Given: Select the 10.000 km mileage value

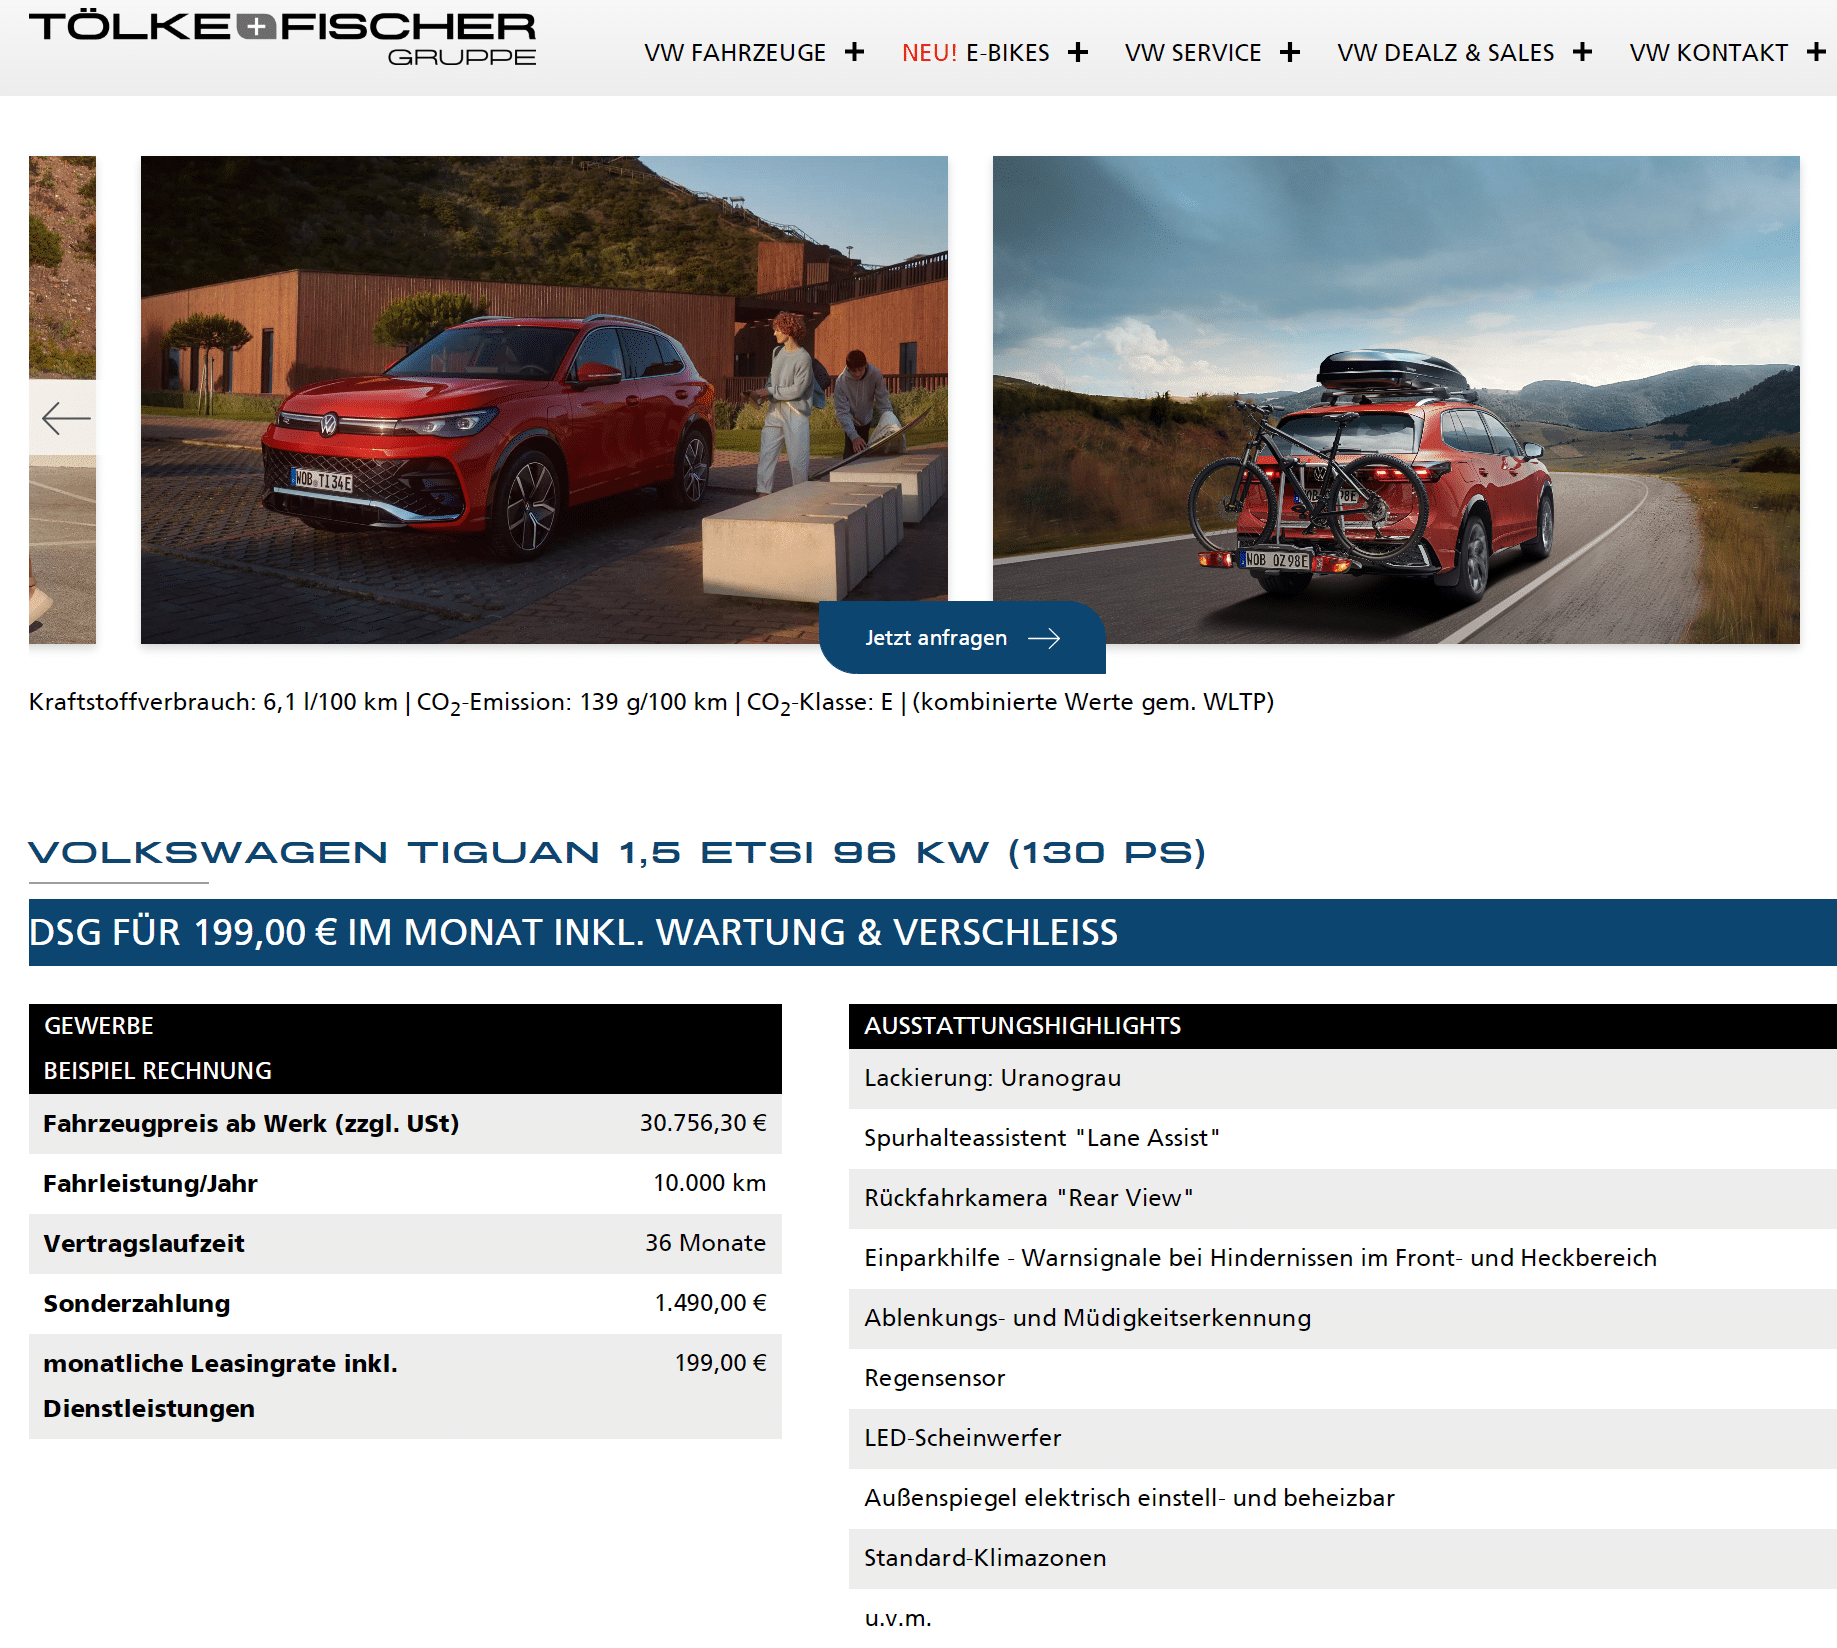Looking at the screenshot, I should [x=709, y=1183].
